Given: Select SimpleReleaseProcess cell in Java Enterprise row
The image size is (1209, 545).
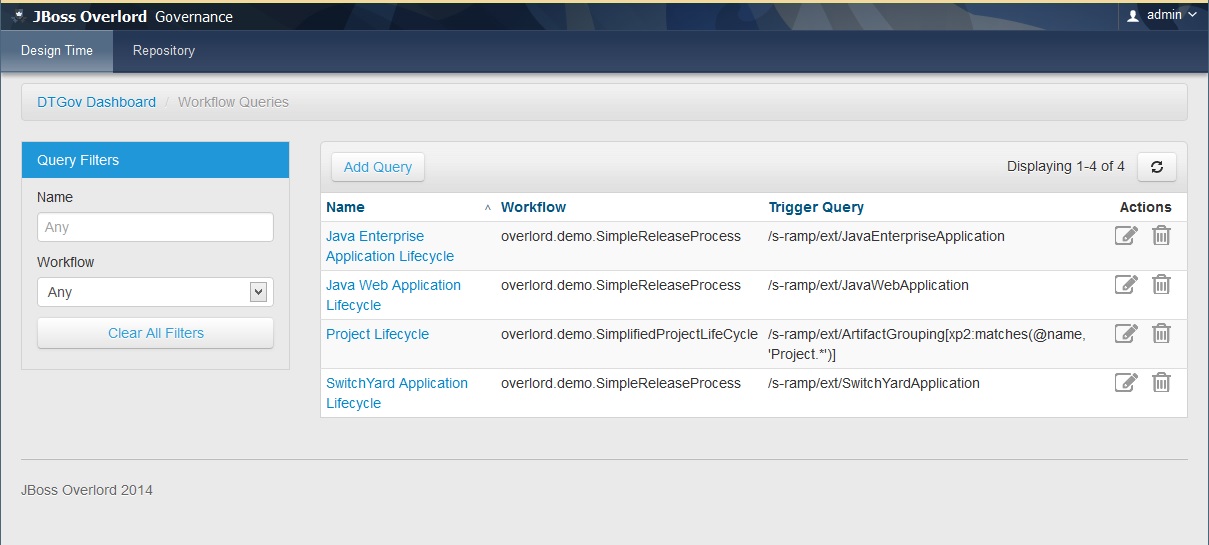Looking at the screenshot, I should (621, 236).
